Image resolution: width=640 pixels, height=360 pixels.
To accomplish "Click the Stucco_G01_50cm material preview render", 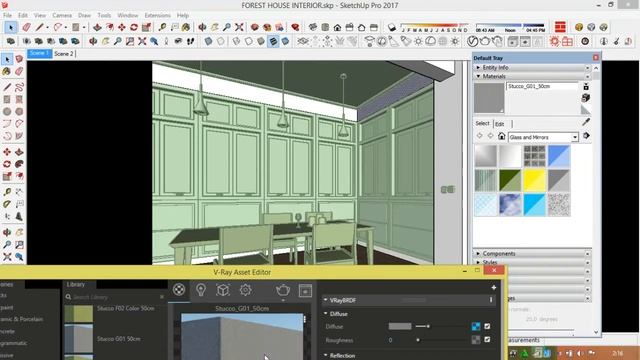I will coord(242,337).
